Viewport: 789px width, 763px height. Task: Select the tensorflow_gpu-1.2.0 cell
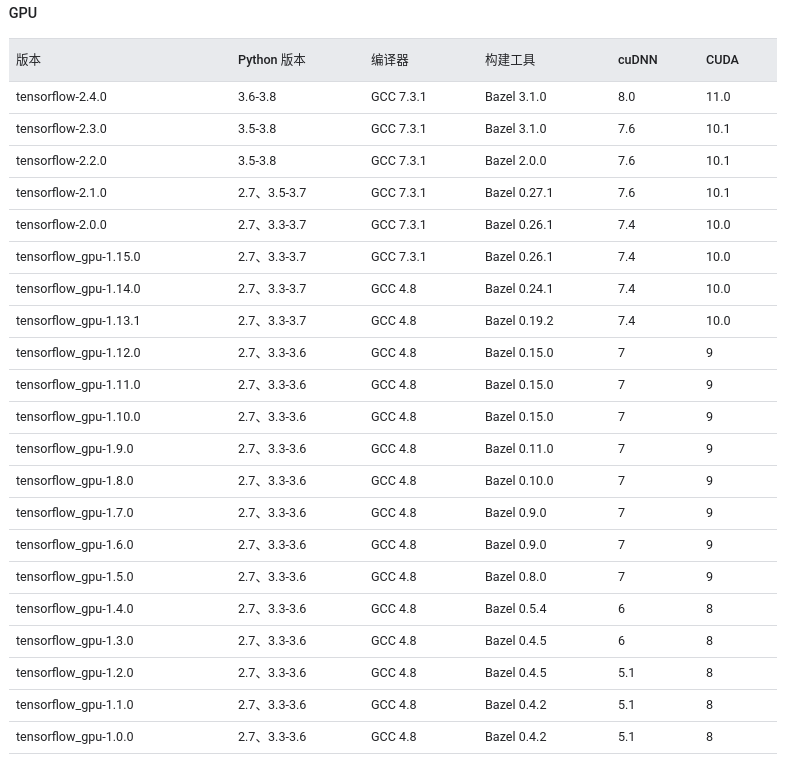point(74,673)
